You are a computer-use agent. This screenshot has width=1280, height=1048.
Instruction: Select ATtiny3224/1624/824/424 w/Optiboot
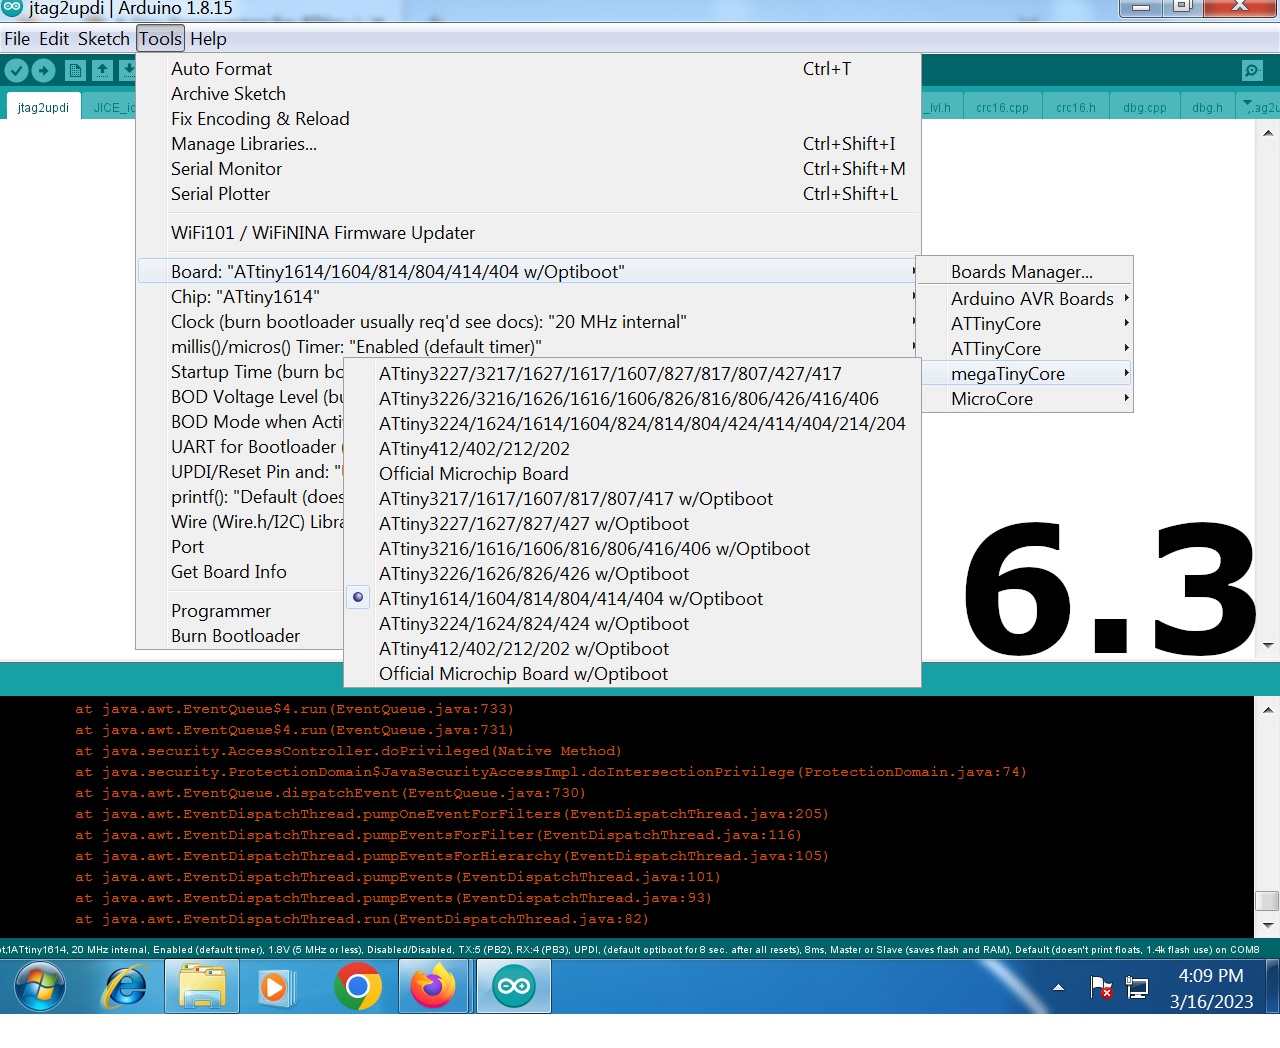tap(632, 624)
